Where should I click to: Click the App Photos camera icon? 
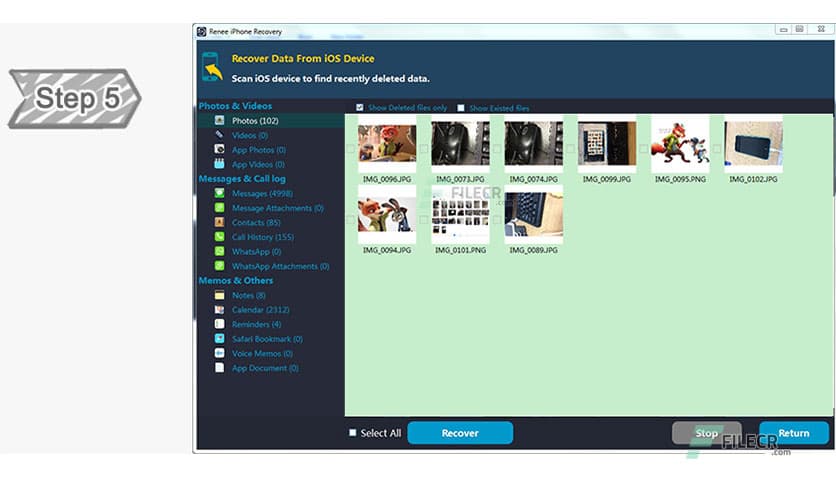(219, 149)
